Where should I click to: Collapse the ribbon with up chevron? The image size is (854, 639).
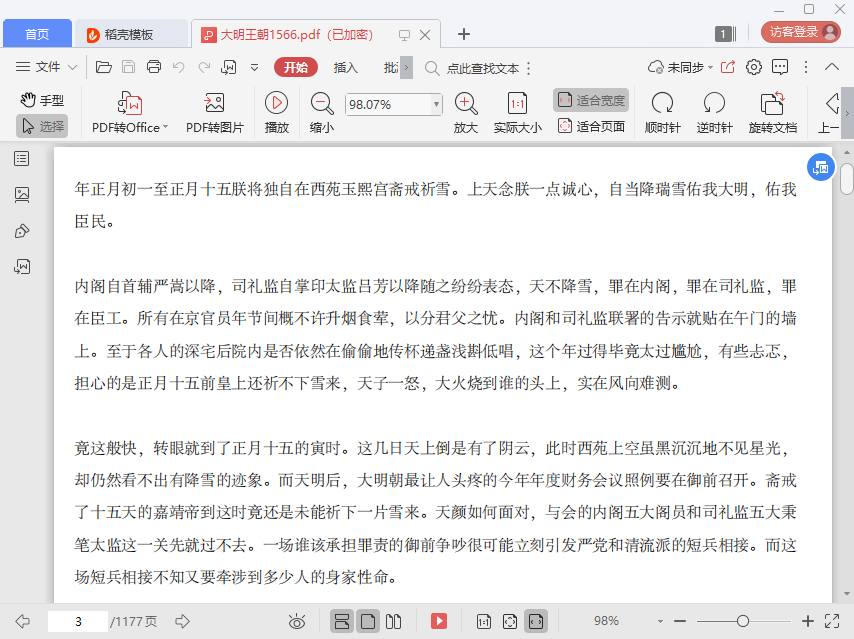pos(832,67)
